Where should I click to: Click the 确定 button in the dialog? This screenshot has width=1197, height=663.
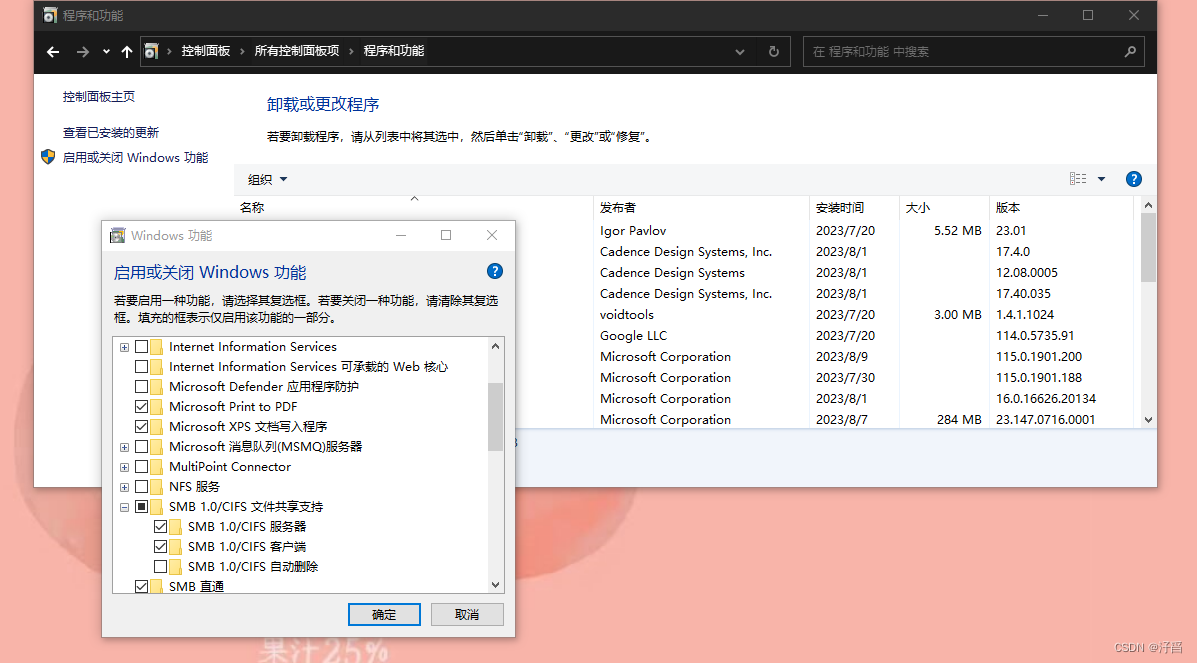click(x=384, y=614)
